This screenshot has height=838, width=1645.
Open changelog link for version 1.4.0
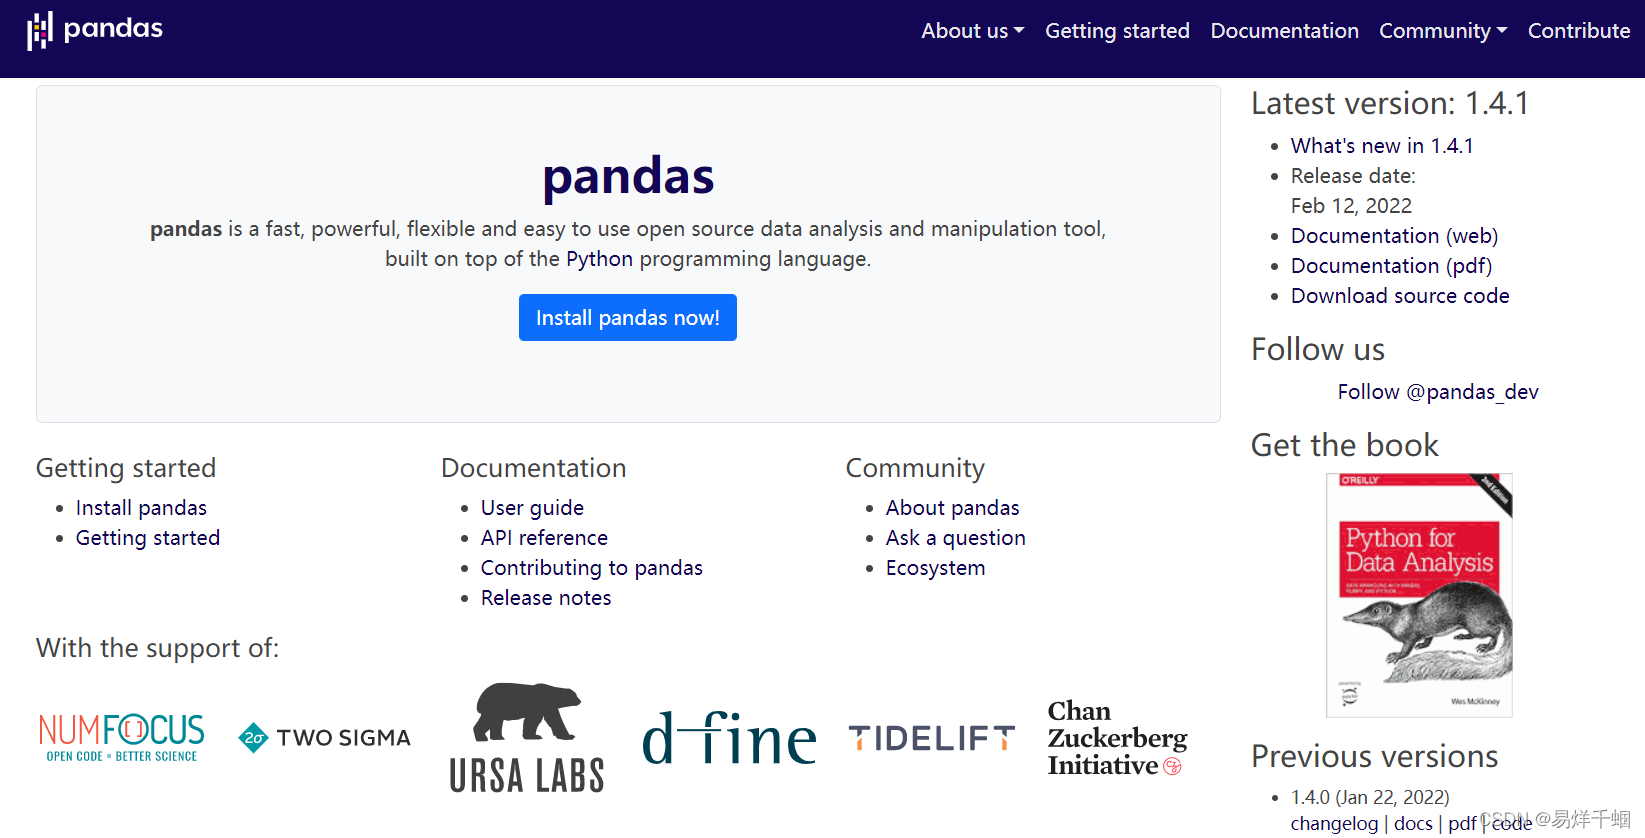(x=1334, y=823)
